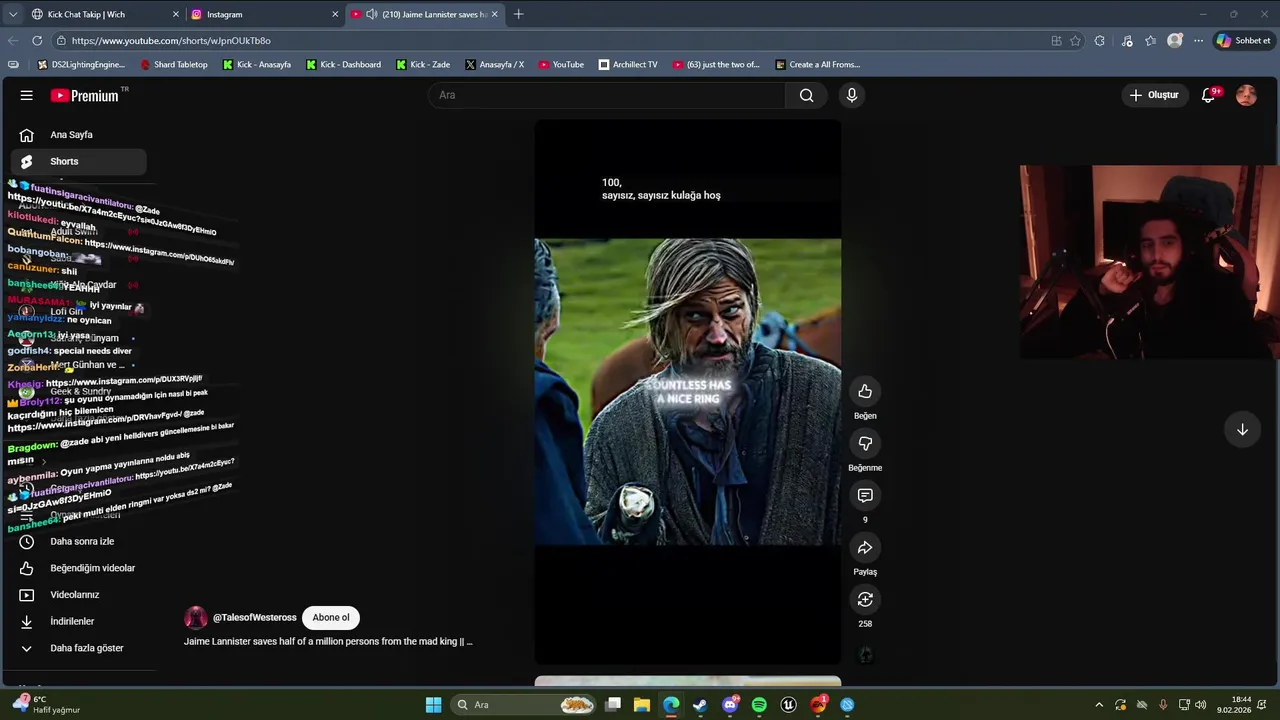Open the 'Kick - Dashboard' bookmark
This screenshot has height=720, width=1280.
(343, 64)
